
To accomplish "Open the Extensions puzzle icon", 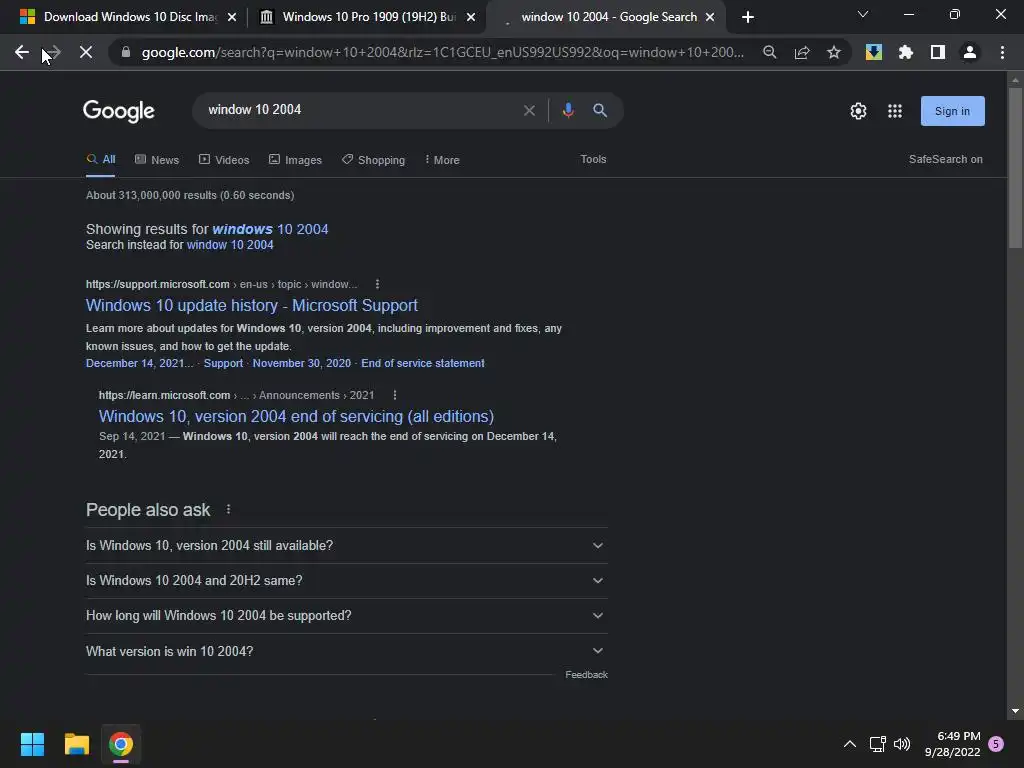I will click(x=906, y=52).
